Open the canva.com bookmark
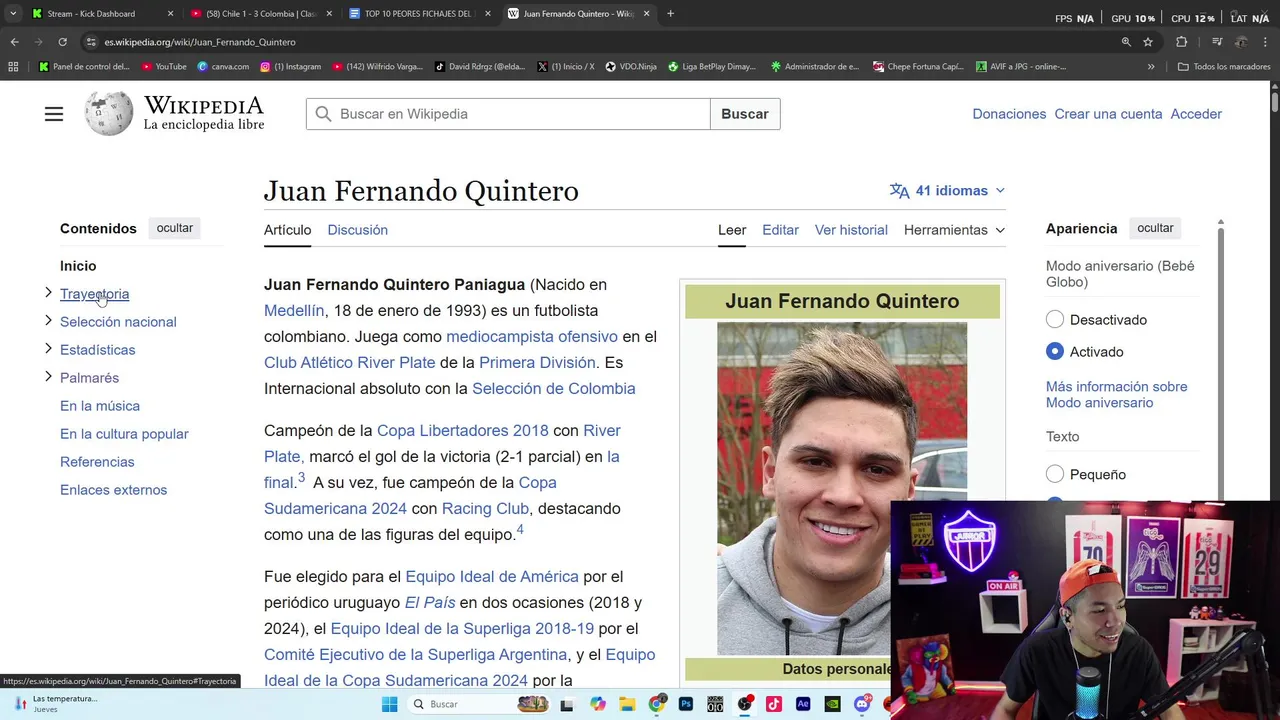This screenshot has width=1280, height=720. 223,67
